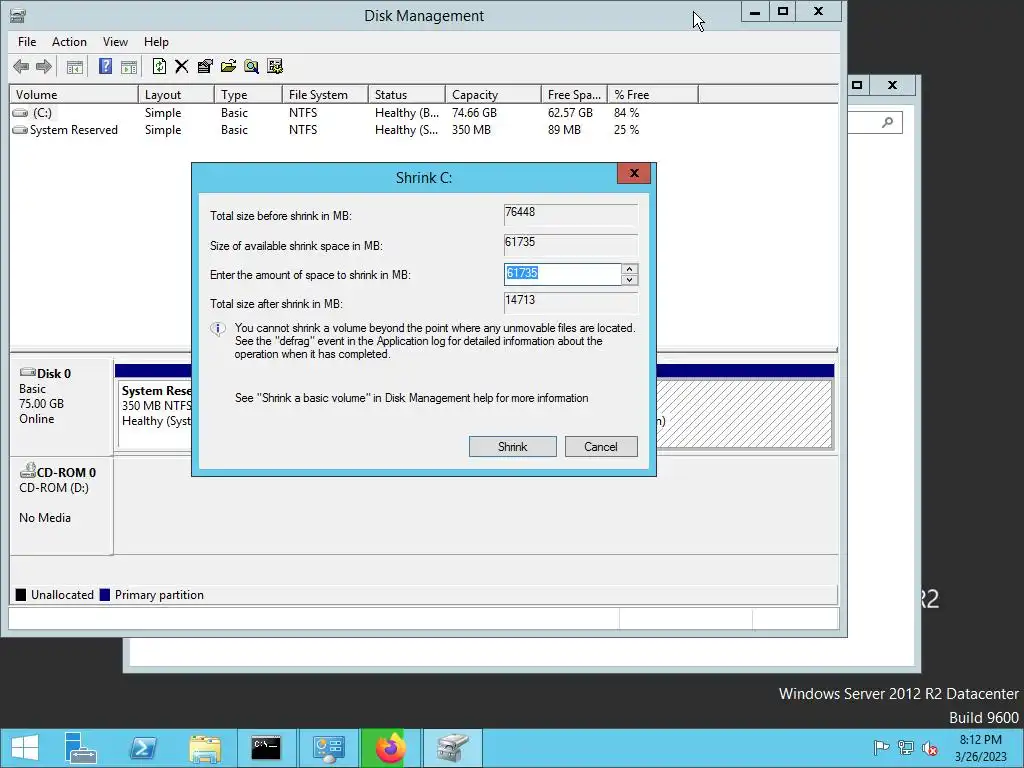Sort by the Capacity column header
Image resolution: width=1024 pixels, height=768 pixels.
[493, 95]
